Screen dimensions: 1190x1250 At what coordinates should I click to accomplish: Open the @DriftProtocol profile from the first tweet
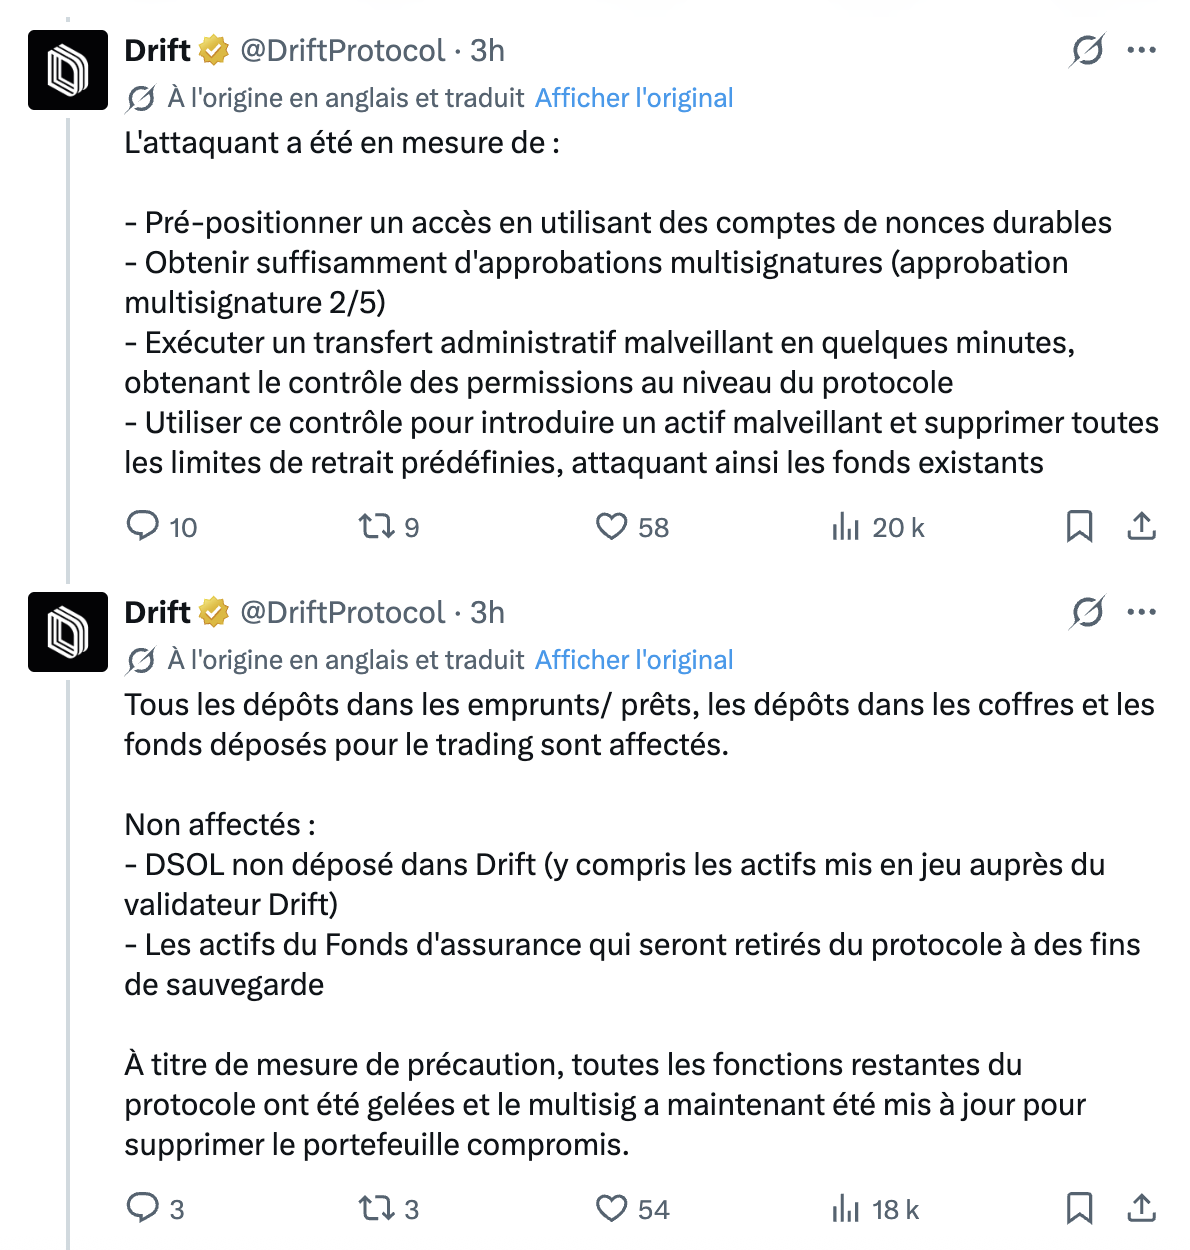pyautogui.click(x=340, y=50)
